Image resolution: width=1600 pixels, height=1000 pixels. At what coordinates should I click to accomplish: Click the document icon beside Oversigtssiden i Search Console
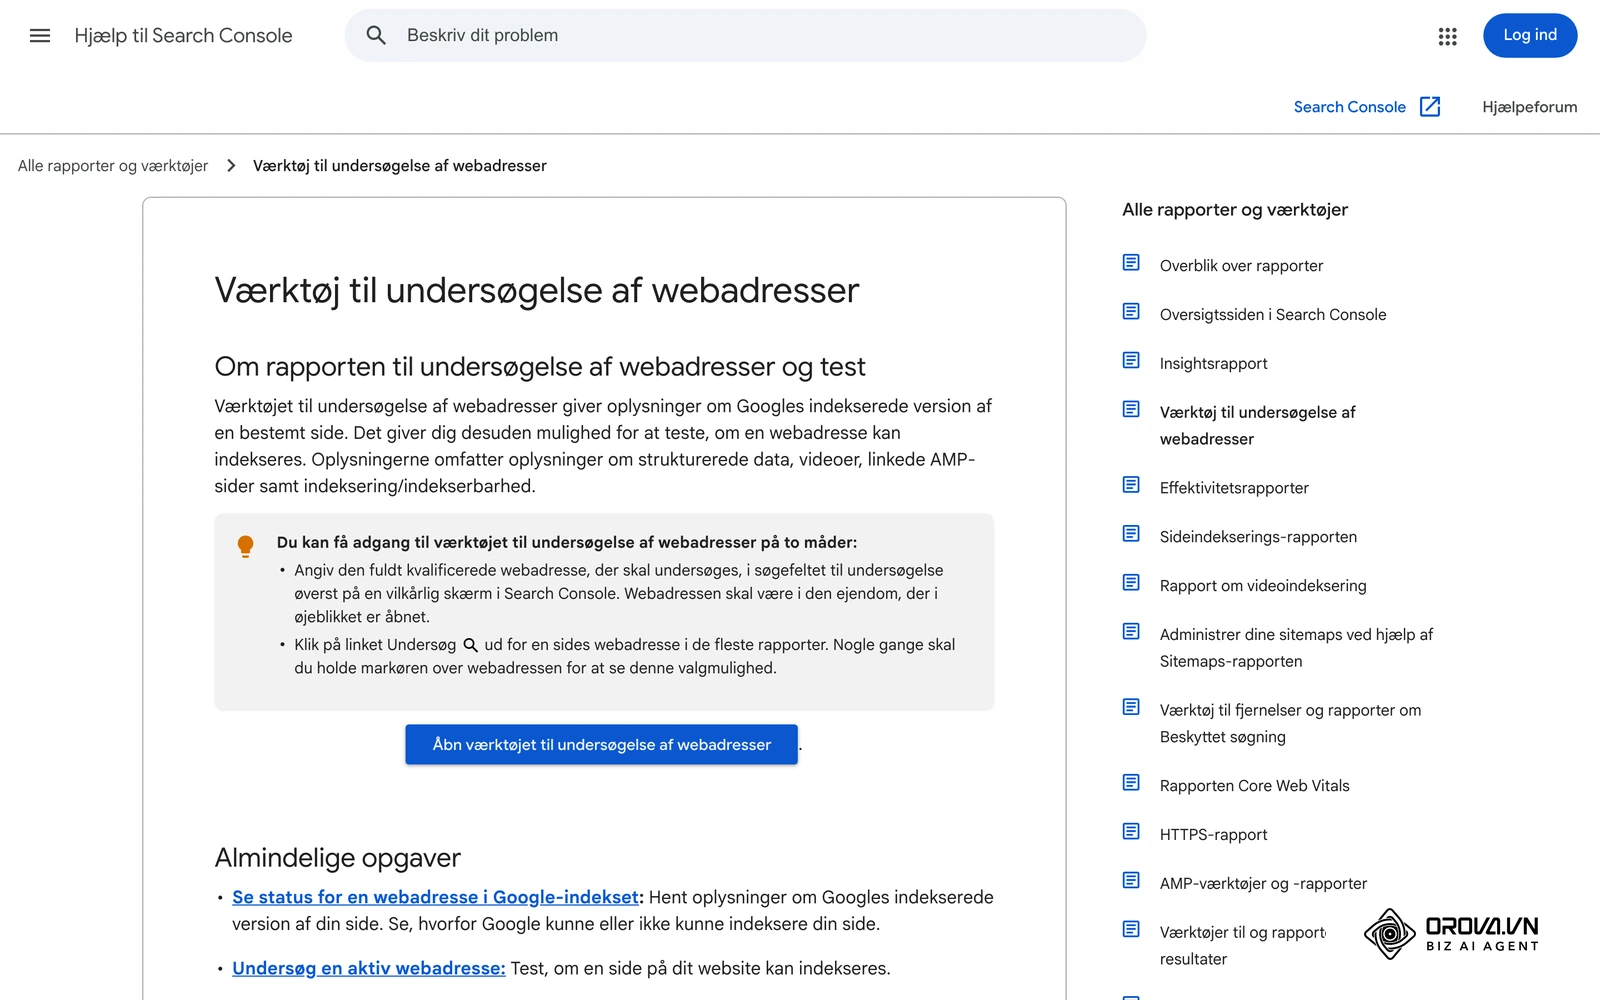1131,312
